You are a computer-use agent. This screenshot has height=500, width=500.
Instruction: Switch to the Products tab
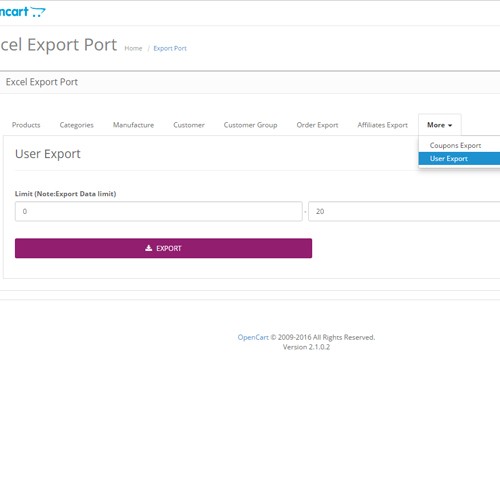[x=26, y=125]
